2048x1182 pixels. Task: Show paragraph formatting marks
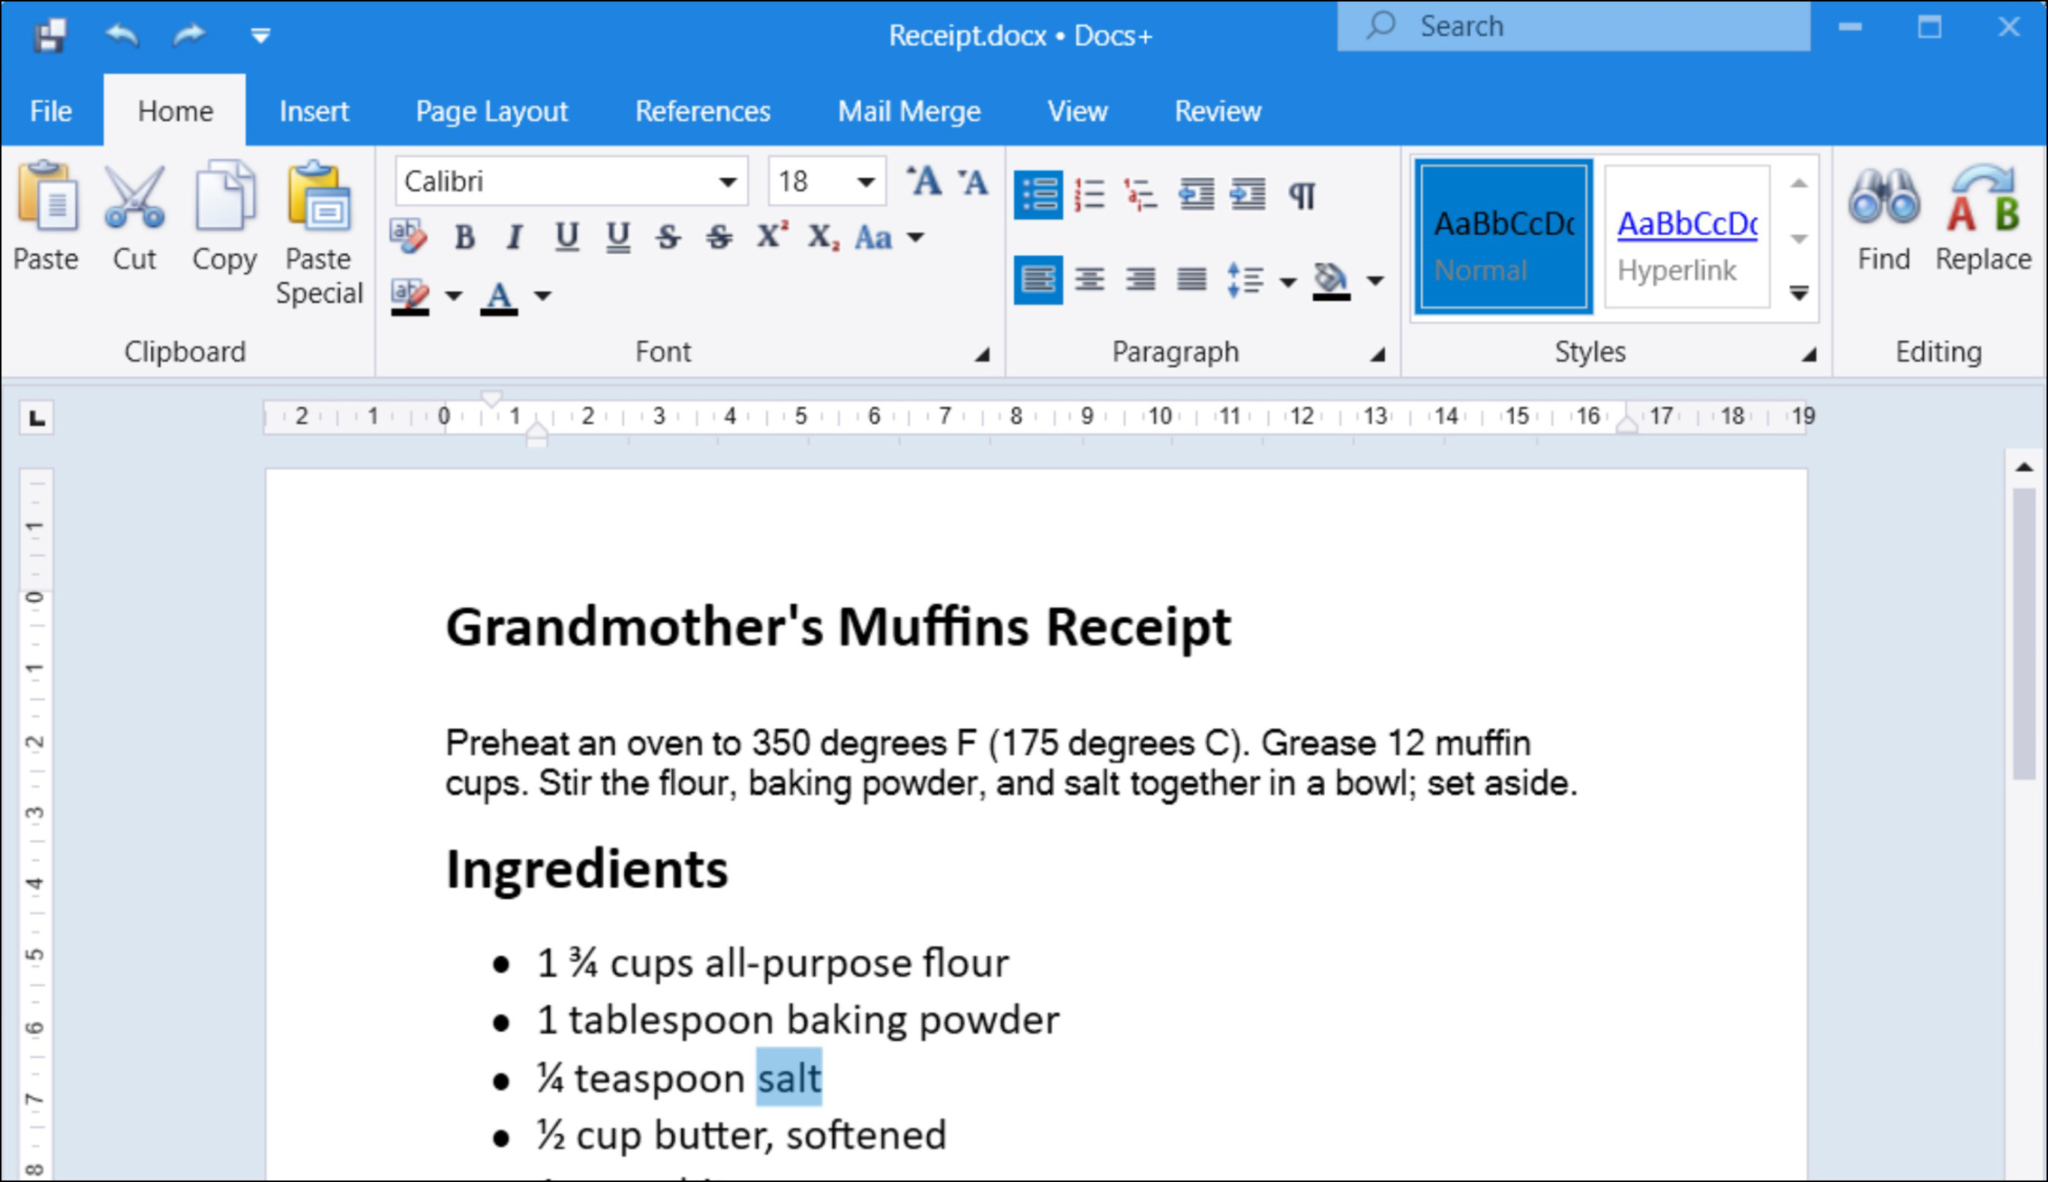(x=1302, y=195)
